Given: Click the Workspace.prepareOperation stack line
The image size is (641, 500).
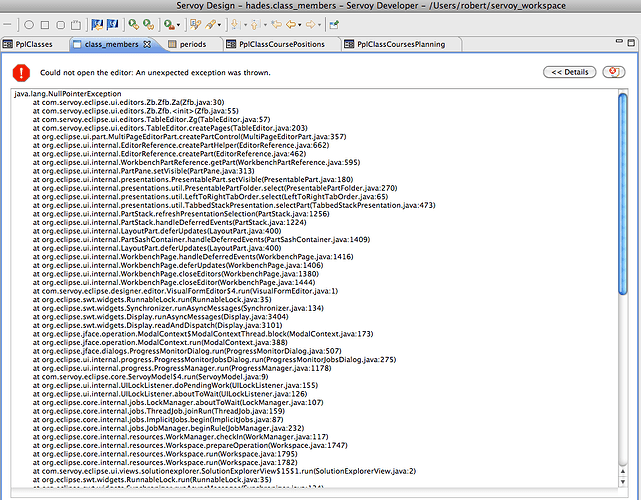Looking at the screenshot, I should click(190, 446).
